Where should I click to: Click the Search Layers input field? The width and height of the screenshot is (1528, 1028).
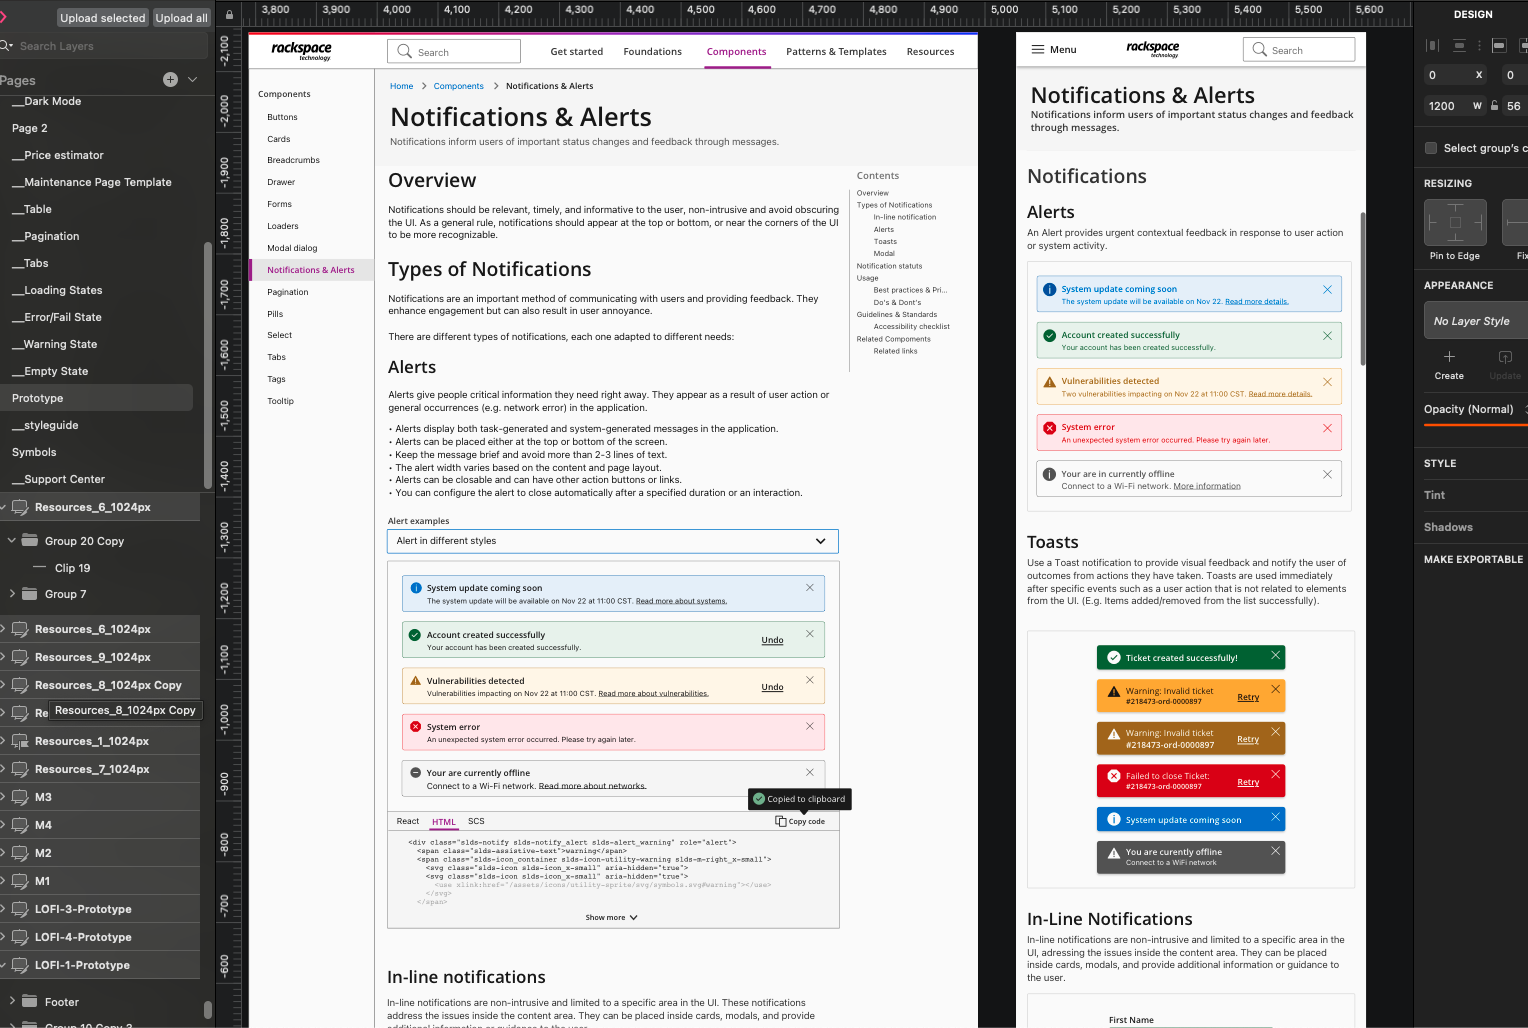110,46
